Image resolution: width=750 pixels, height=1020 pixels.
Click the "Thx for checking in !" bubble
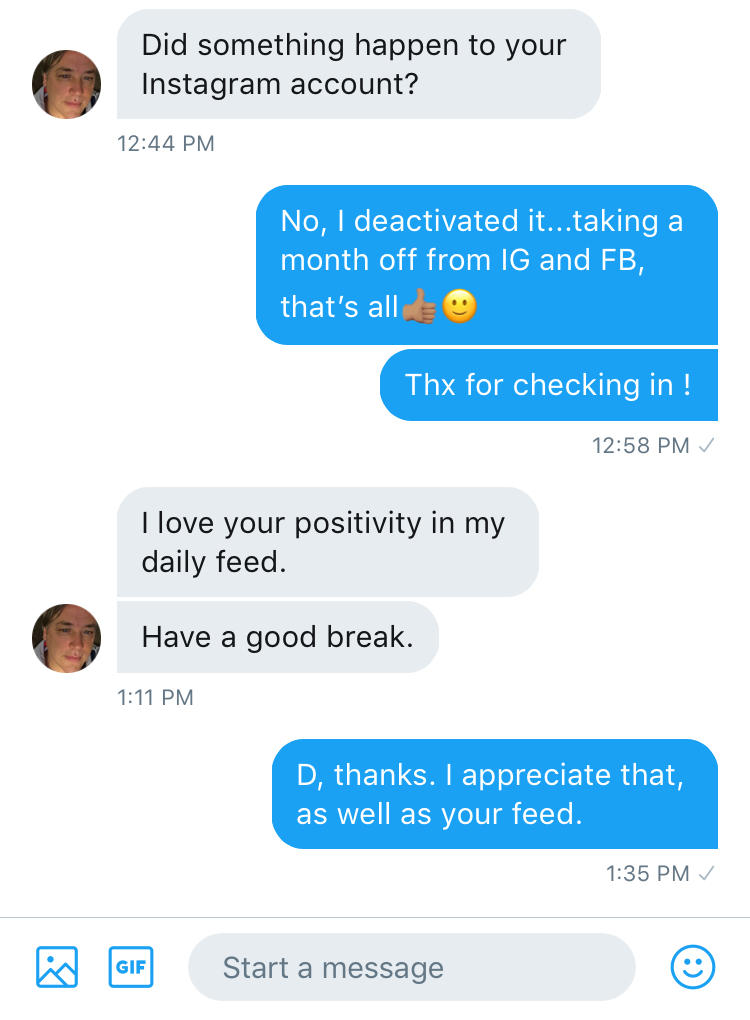(548, 385)
